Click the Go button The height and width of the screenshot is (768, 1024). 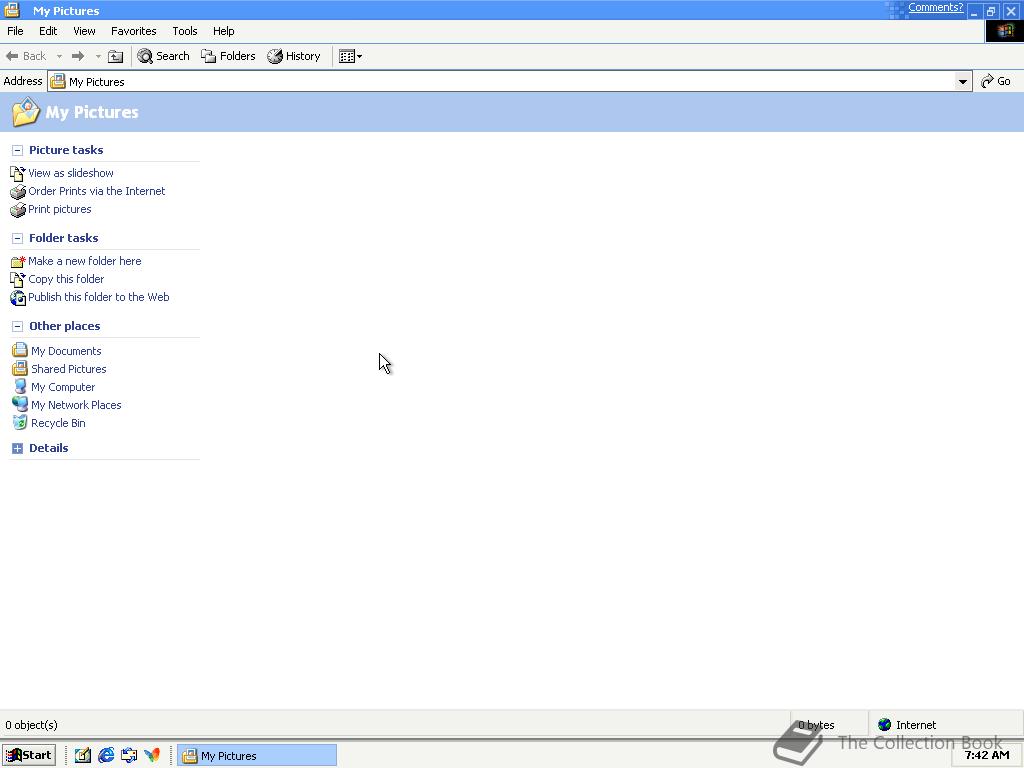tap(996, 81)
